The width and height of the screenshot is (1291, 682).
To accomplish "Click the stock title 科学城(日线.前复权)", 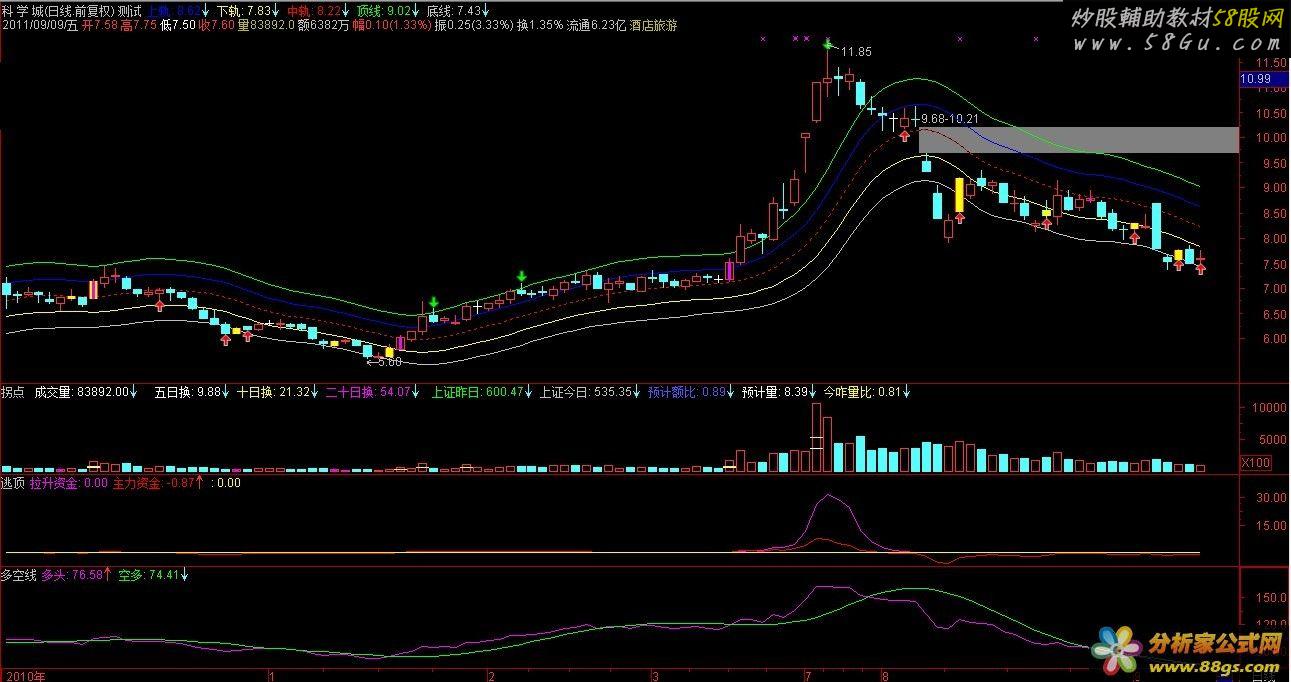I will pos(57,11).
